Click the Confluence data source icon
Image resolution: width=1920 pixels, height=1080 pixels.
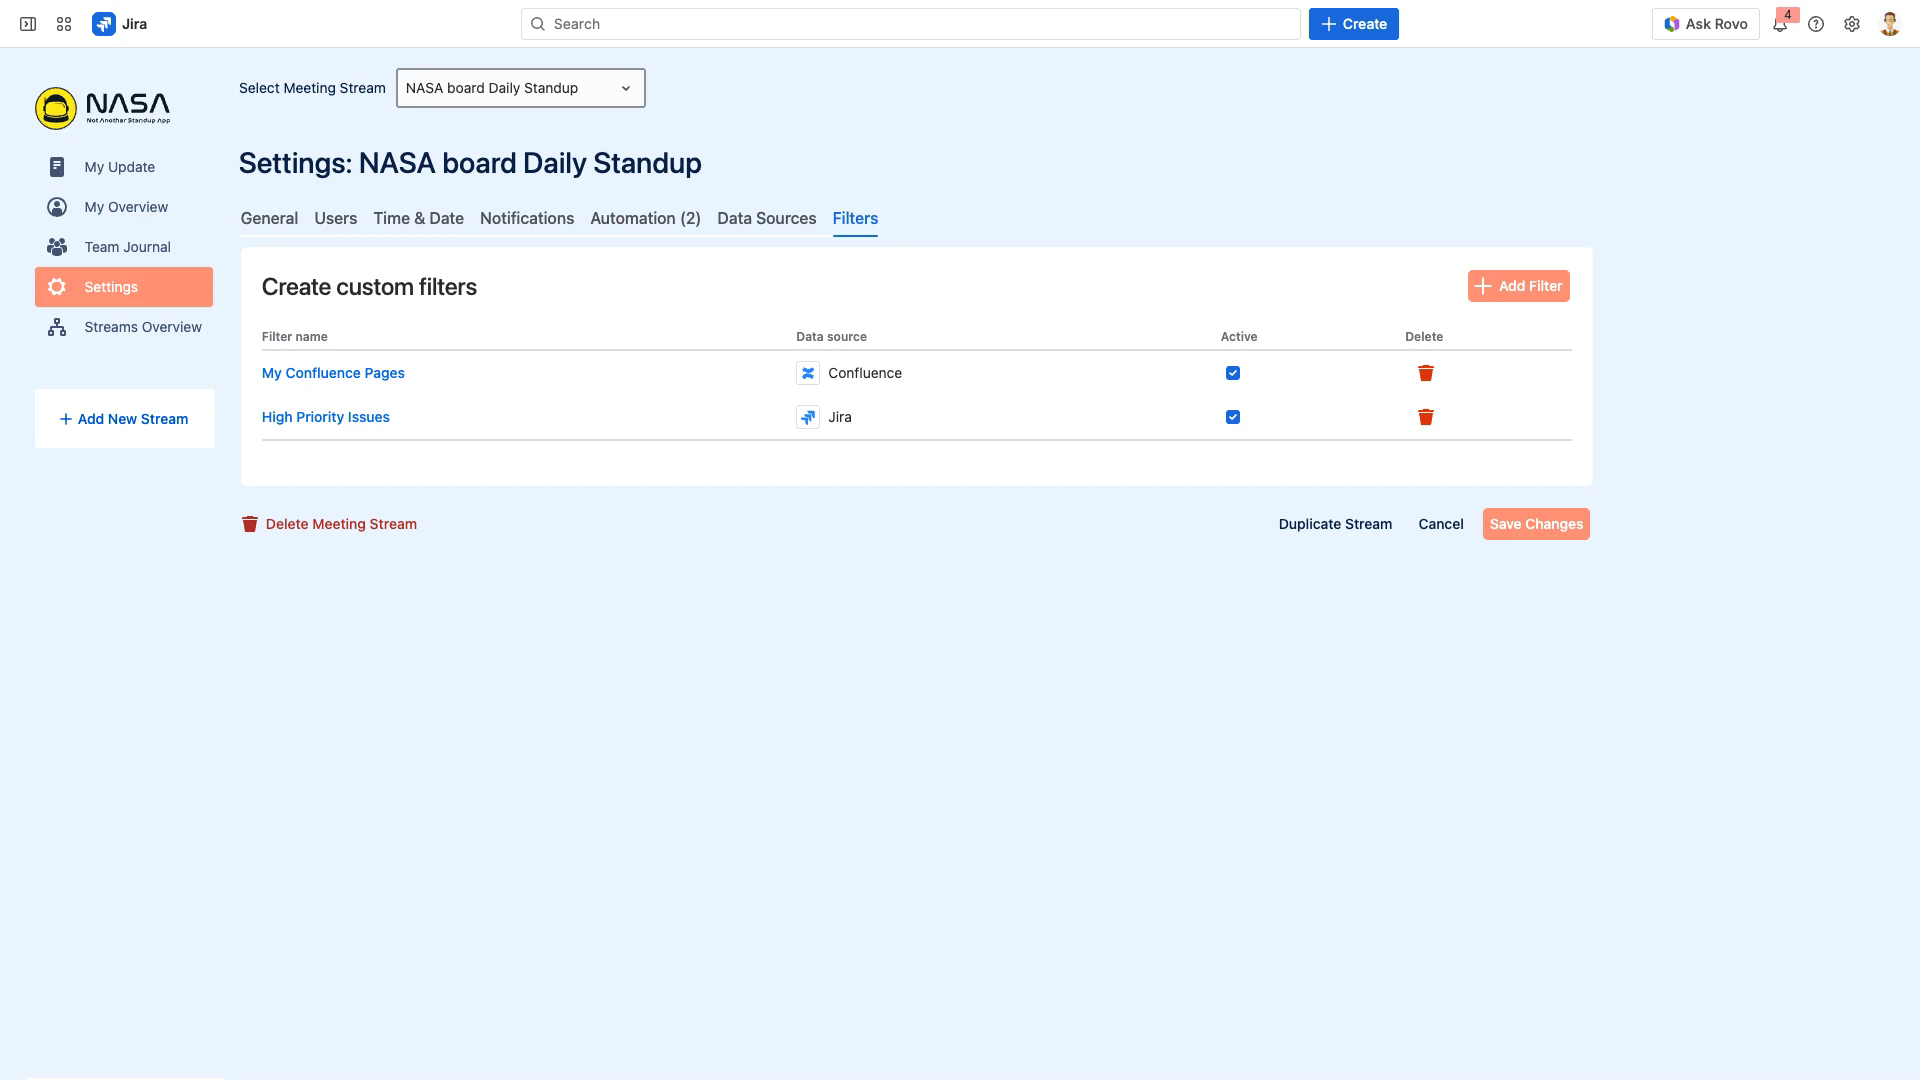808,373
